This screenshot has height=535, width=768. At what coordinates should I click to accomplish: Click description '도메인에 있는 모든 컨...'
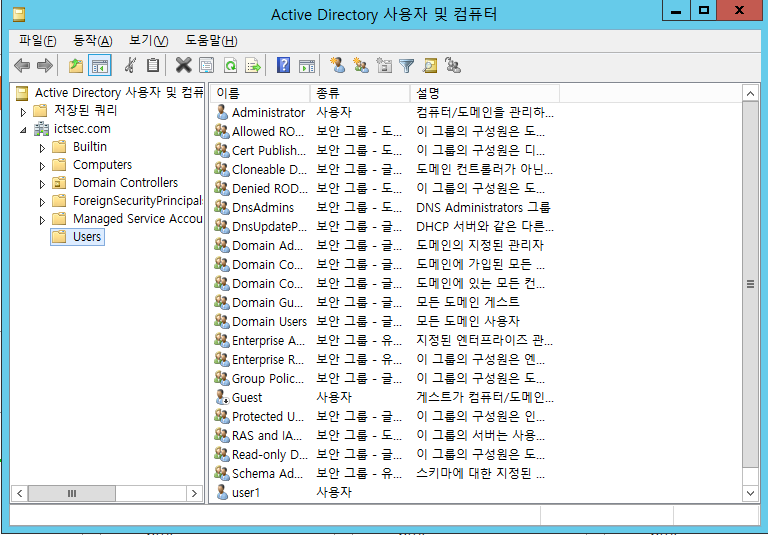point(480,283)
